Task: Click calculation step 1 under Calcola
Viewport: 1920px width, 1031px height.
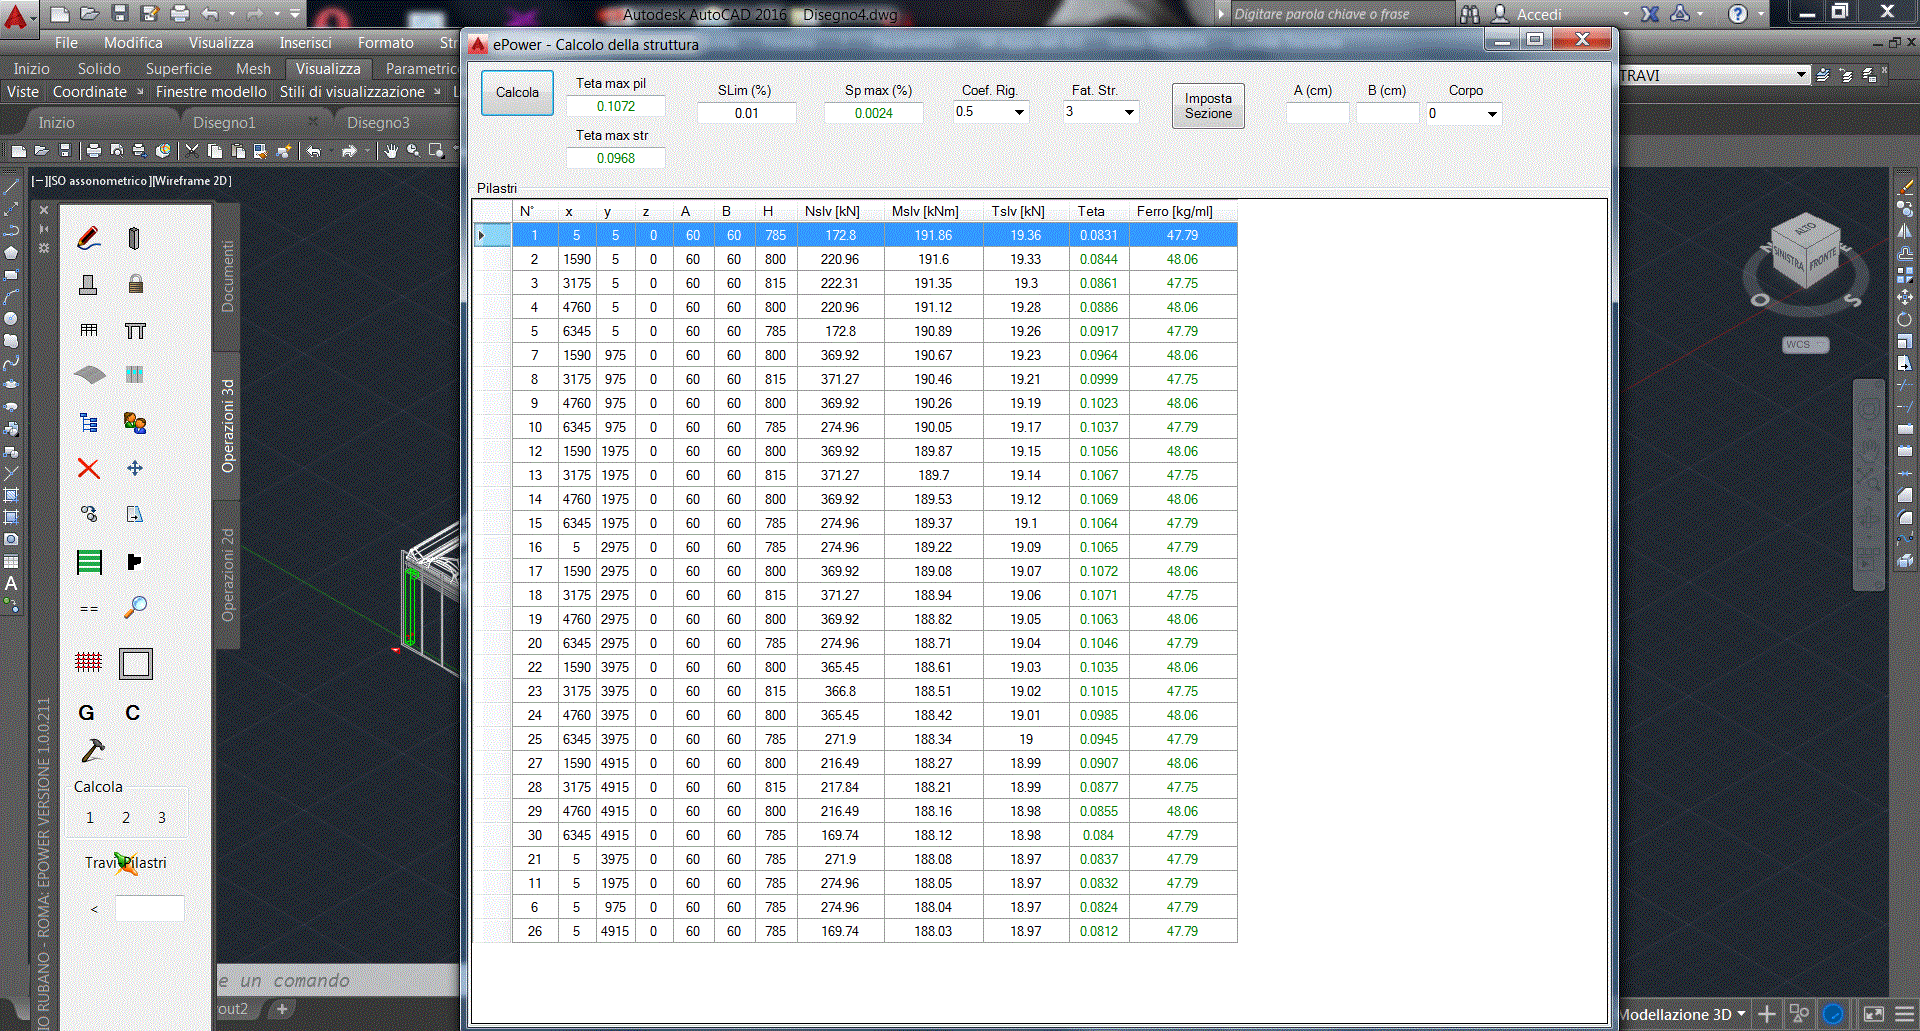Action: 90,818
